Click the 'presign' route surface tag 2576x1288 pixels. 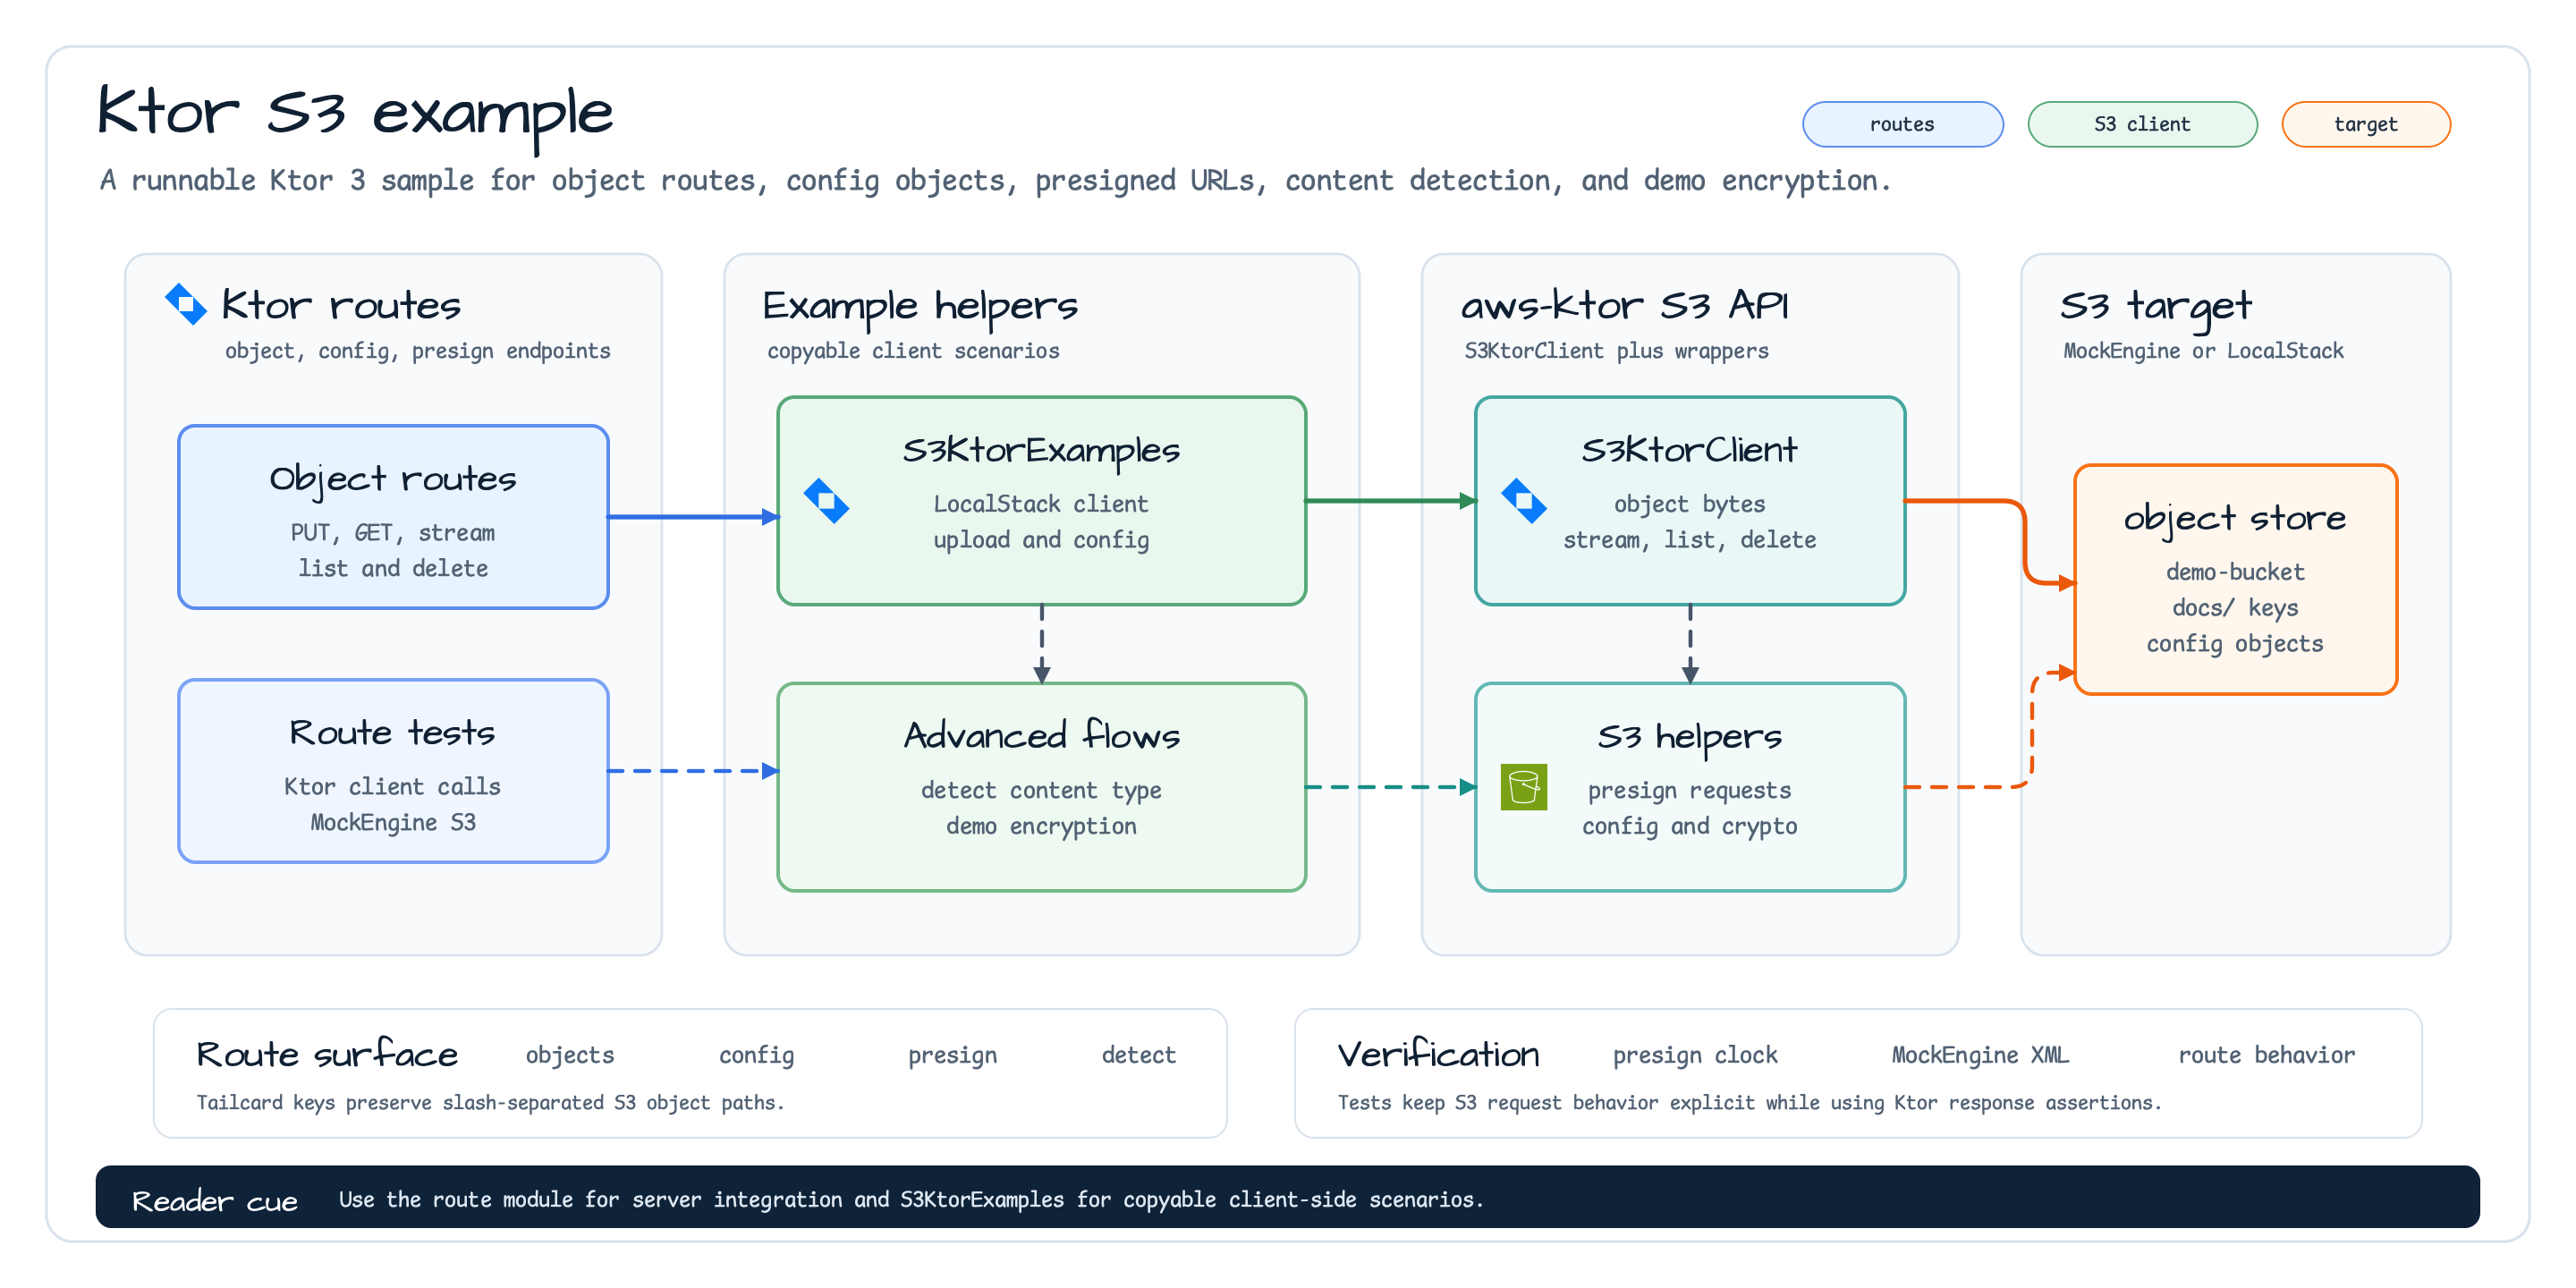coord(952,1055)
